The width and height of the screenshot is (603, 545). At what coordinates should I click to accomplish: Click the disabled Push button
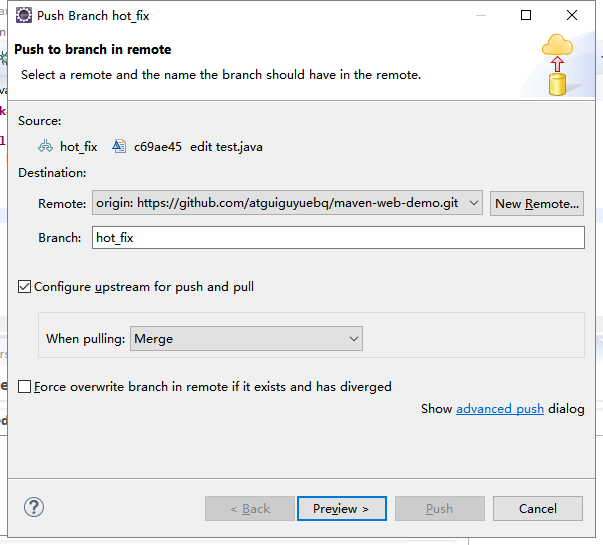coord(440,508)
